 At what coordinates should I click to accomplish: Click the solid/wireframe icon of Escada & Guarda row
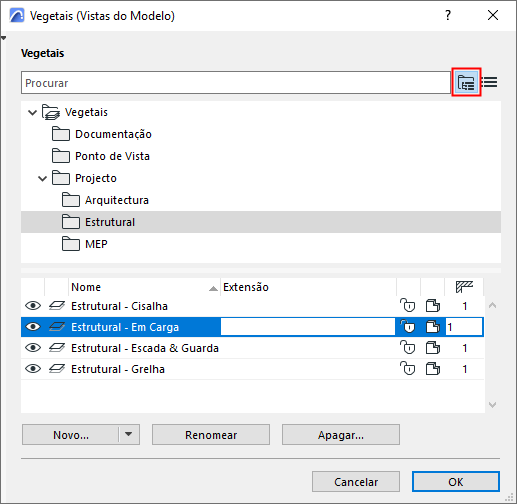[433, 348]
